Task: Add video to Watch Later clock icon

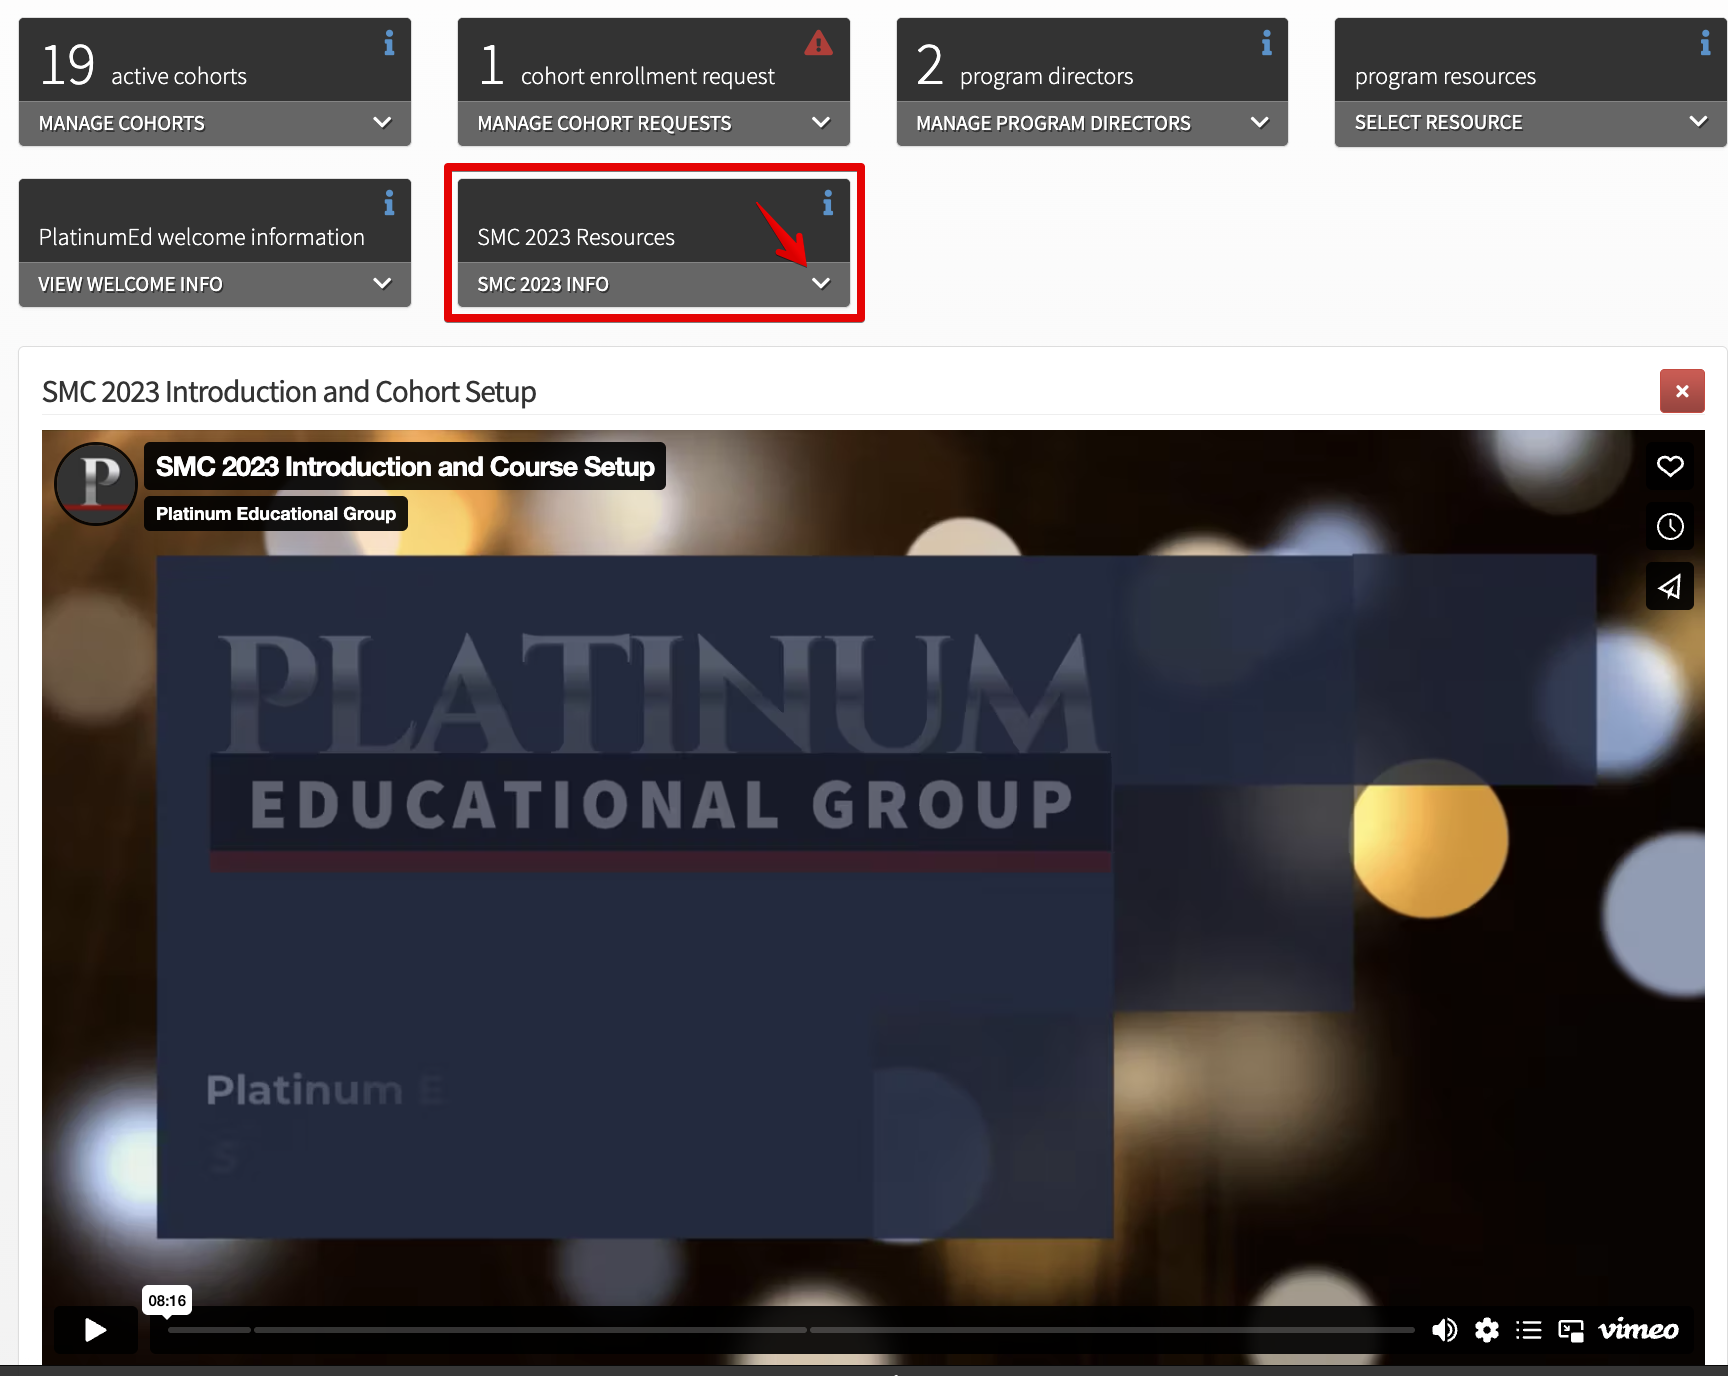Action: pyautogui.click(x=1670, y=526)
